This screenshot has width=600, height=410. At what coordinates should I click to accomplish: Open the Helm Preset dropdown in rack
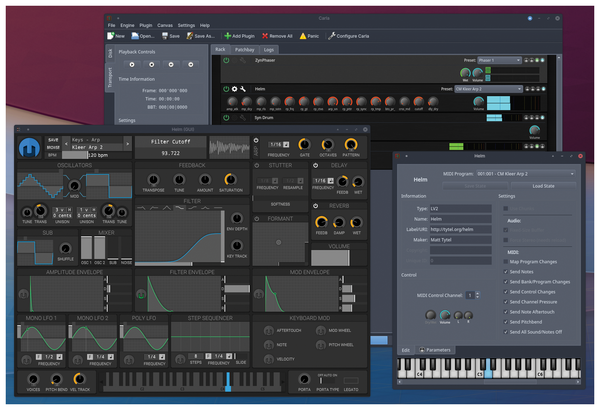tap(488, 89)
